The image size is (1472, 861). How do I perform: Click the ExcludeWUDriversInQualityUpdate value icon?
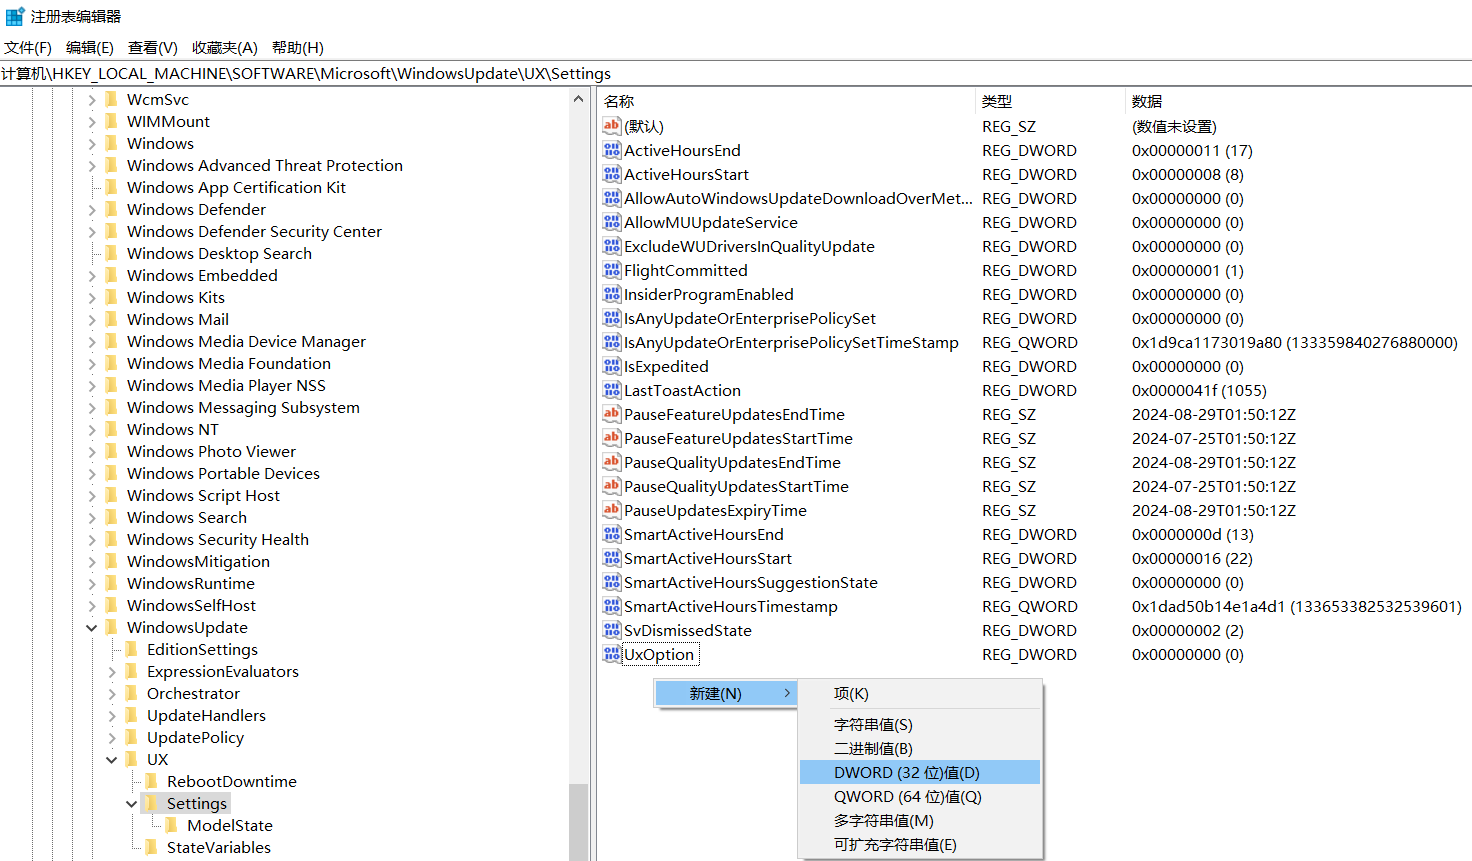(612, 246)
